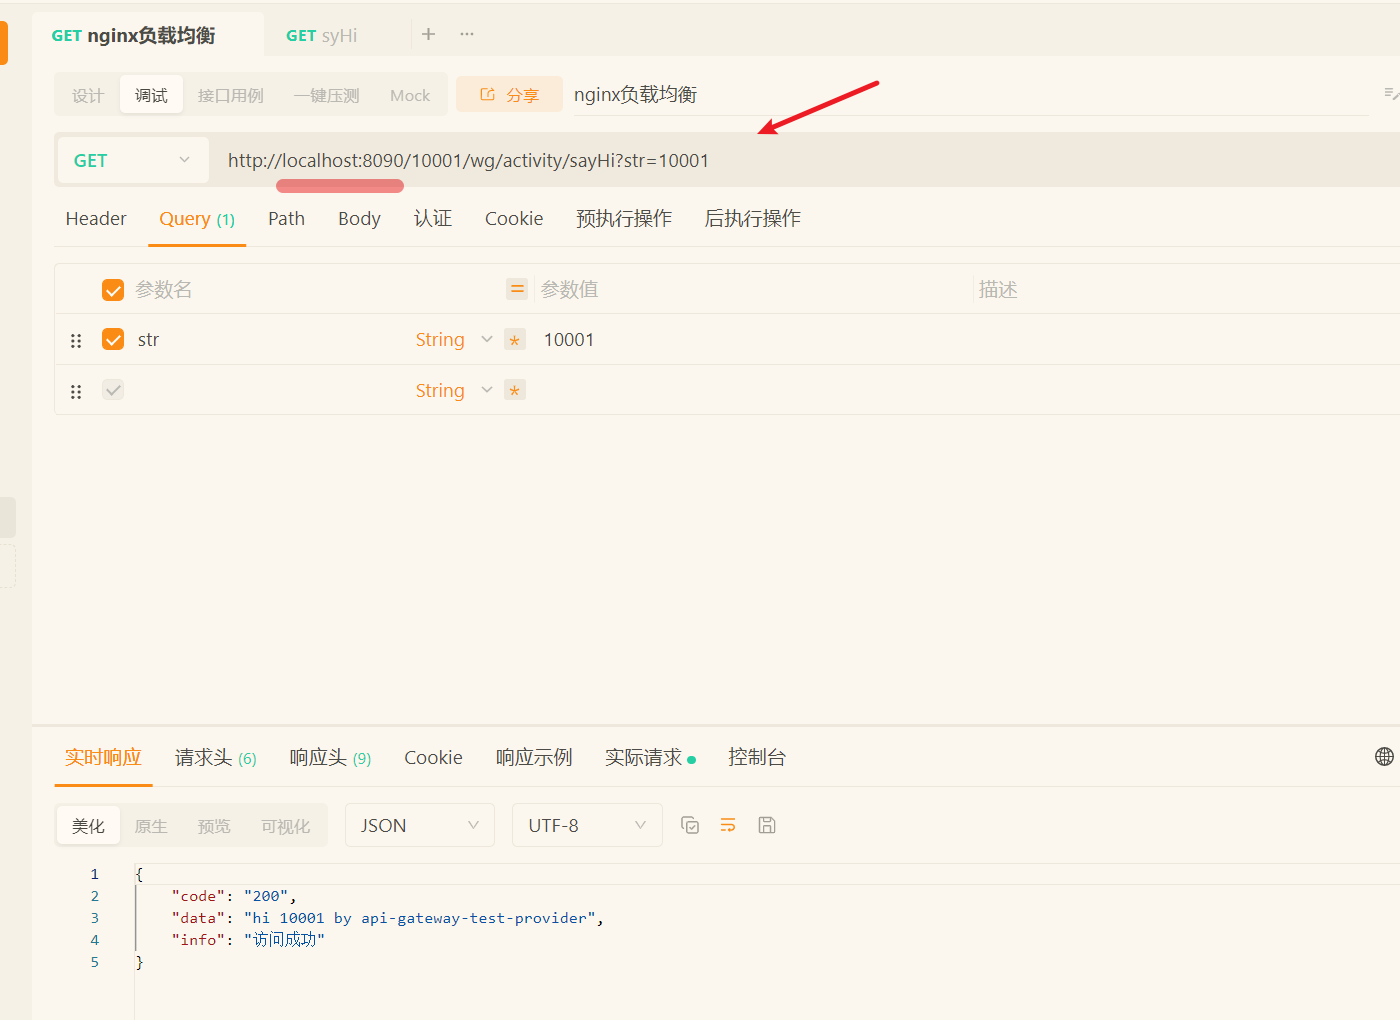
Task: Click the copy response icon
Action: [690, 825]
